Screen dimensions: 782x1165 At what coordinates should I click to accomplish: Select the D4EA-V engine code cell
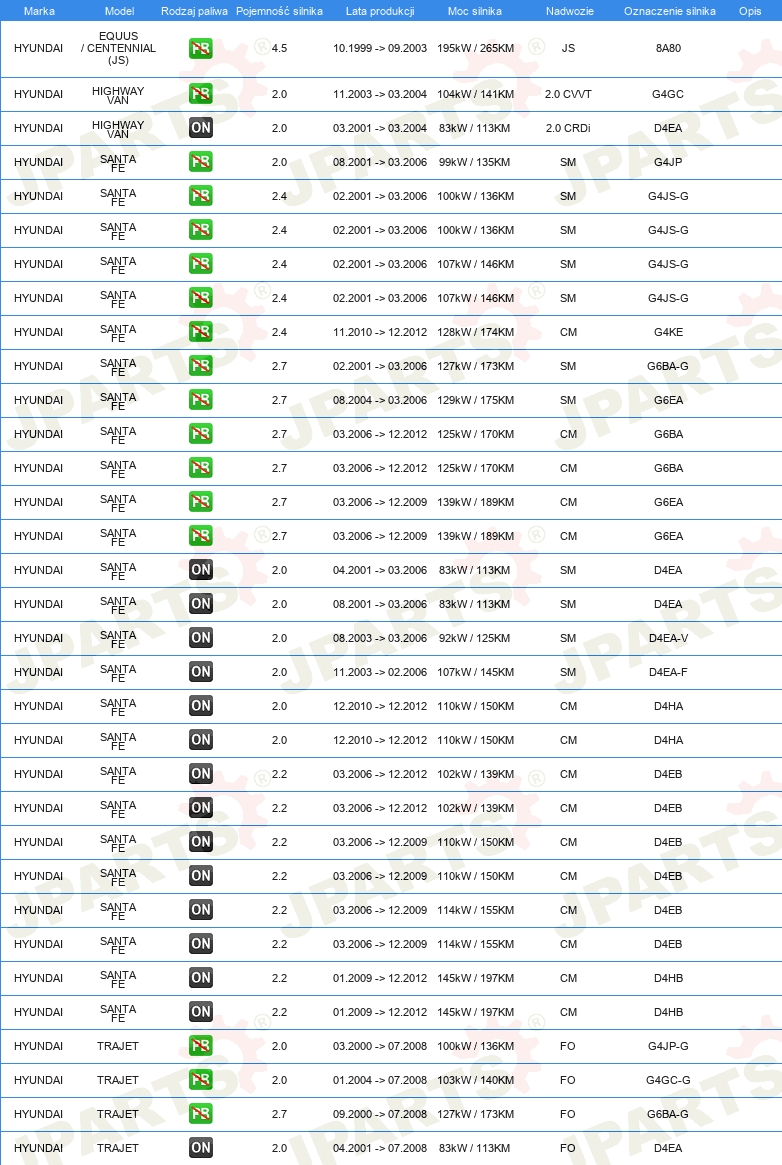coord(668,638)
